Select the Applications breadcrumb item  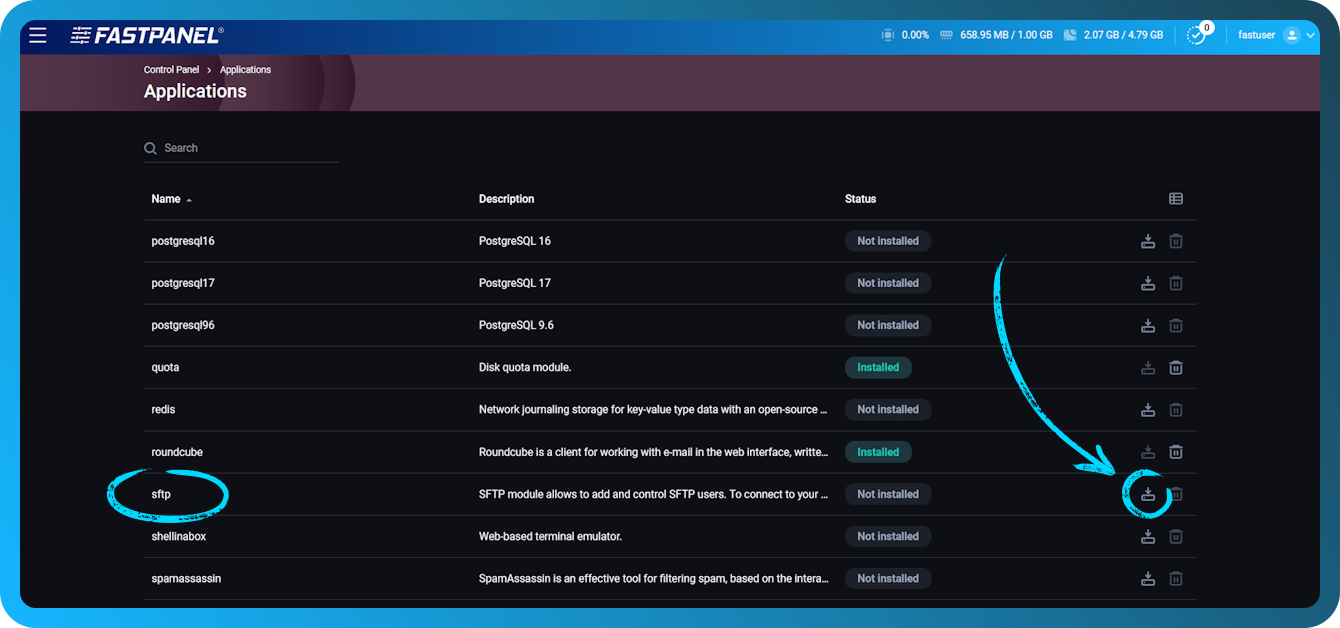pos(245,69)
